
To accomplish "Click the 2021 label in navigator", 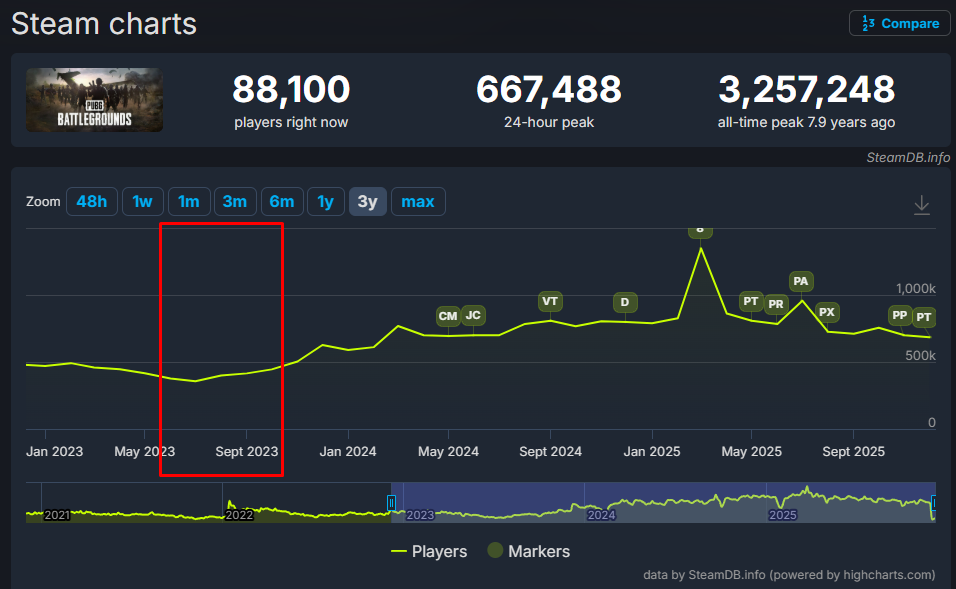I will [57, 515].
